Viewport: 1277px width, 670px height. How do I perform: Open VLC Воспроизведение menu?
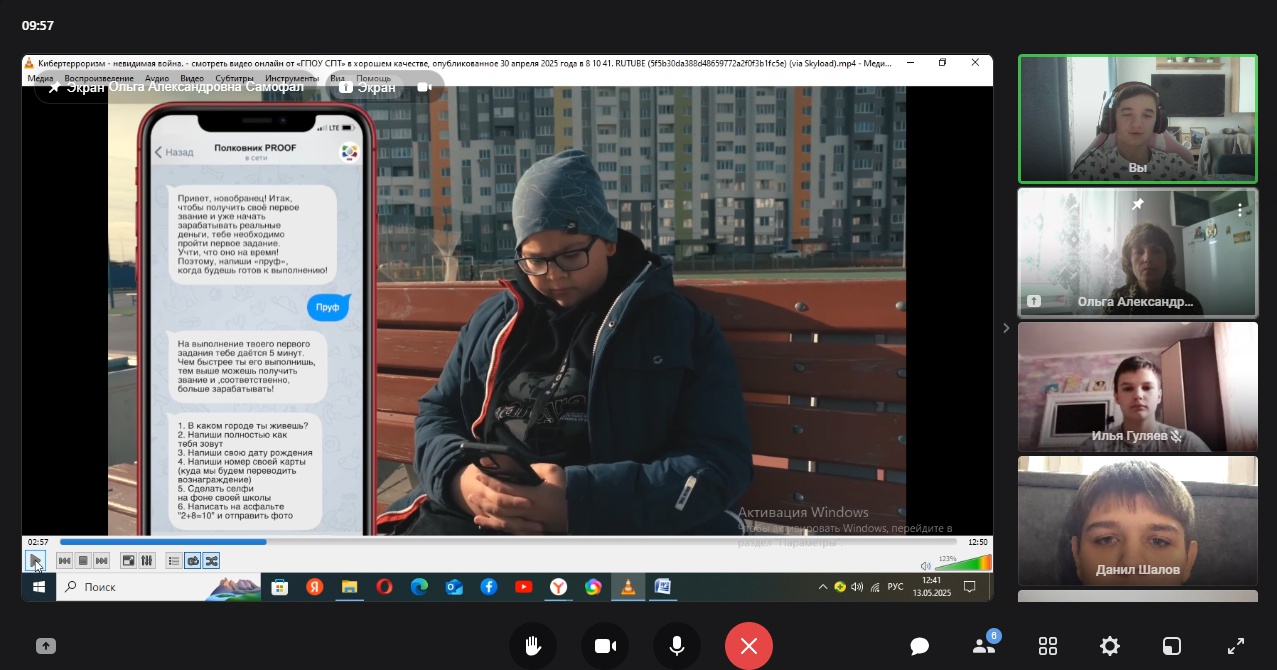[x=99, y=78]
